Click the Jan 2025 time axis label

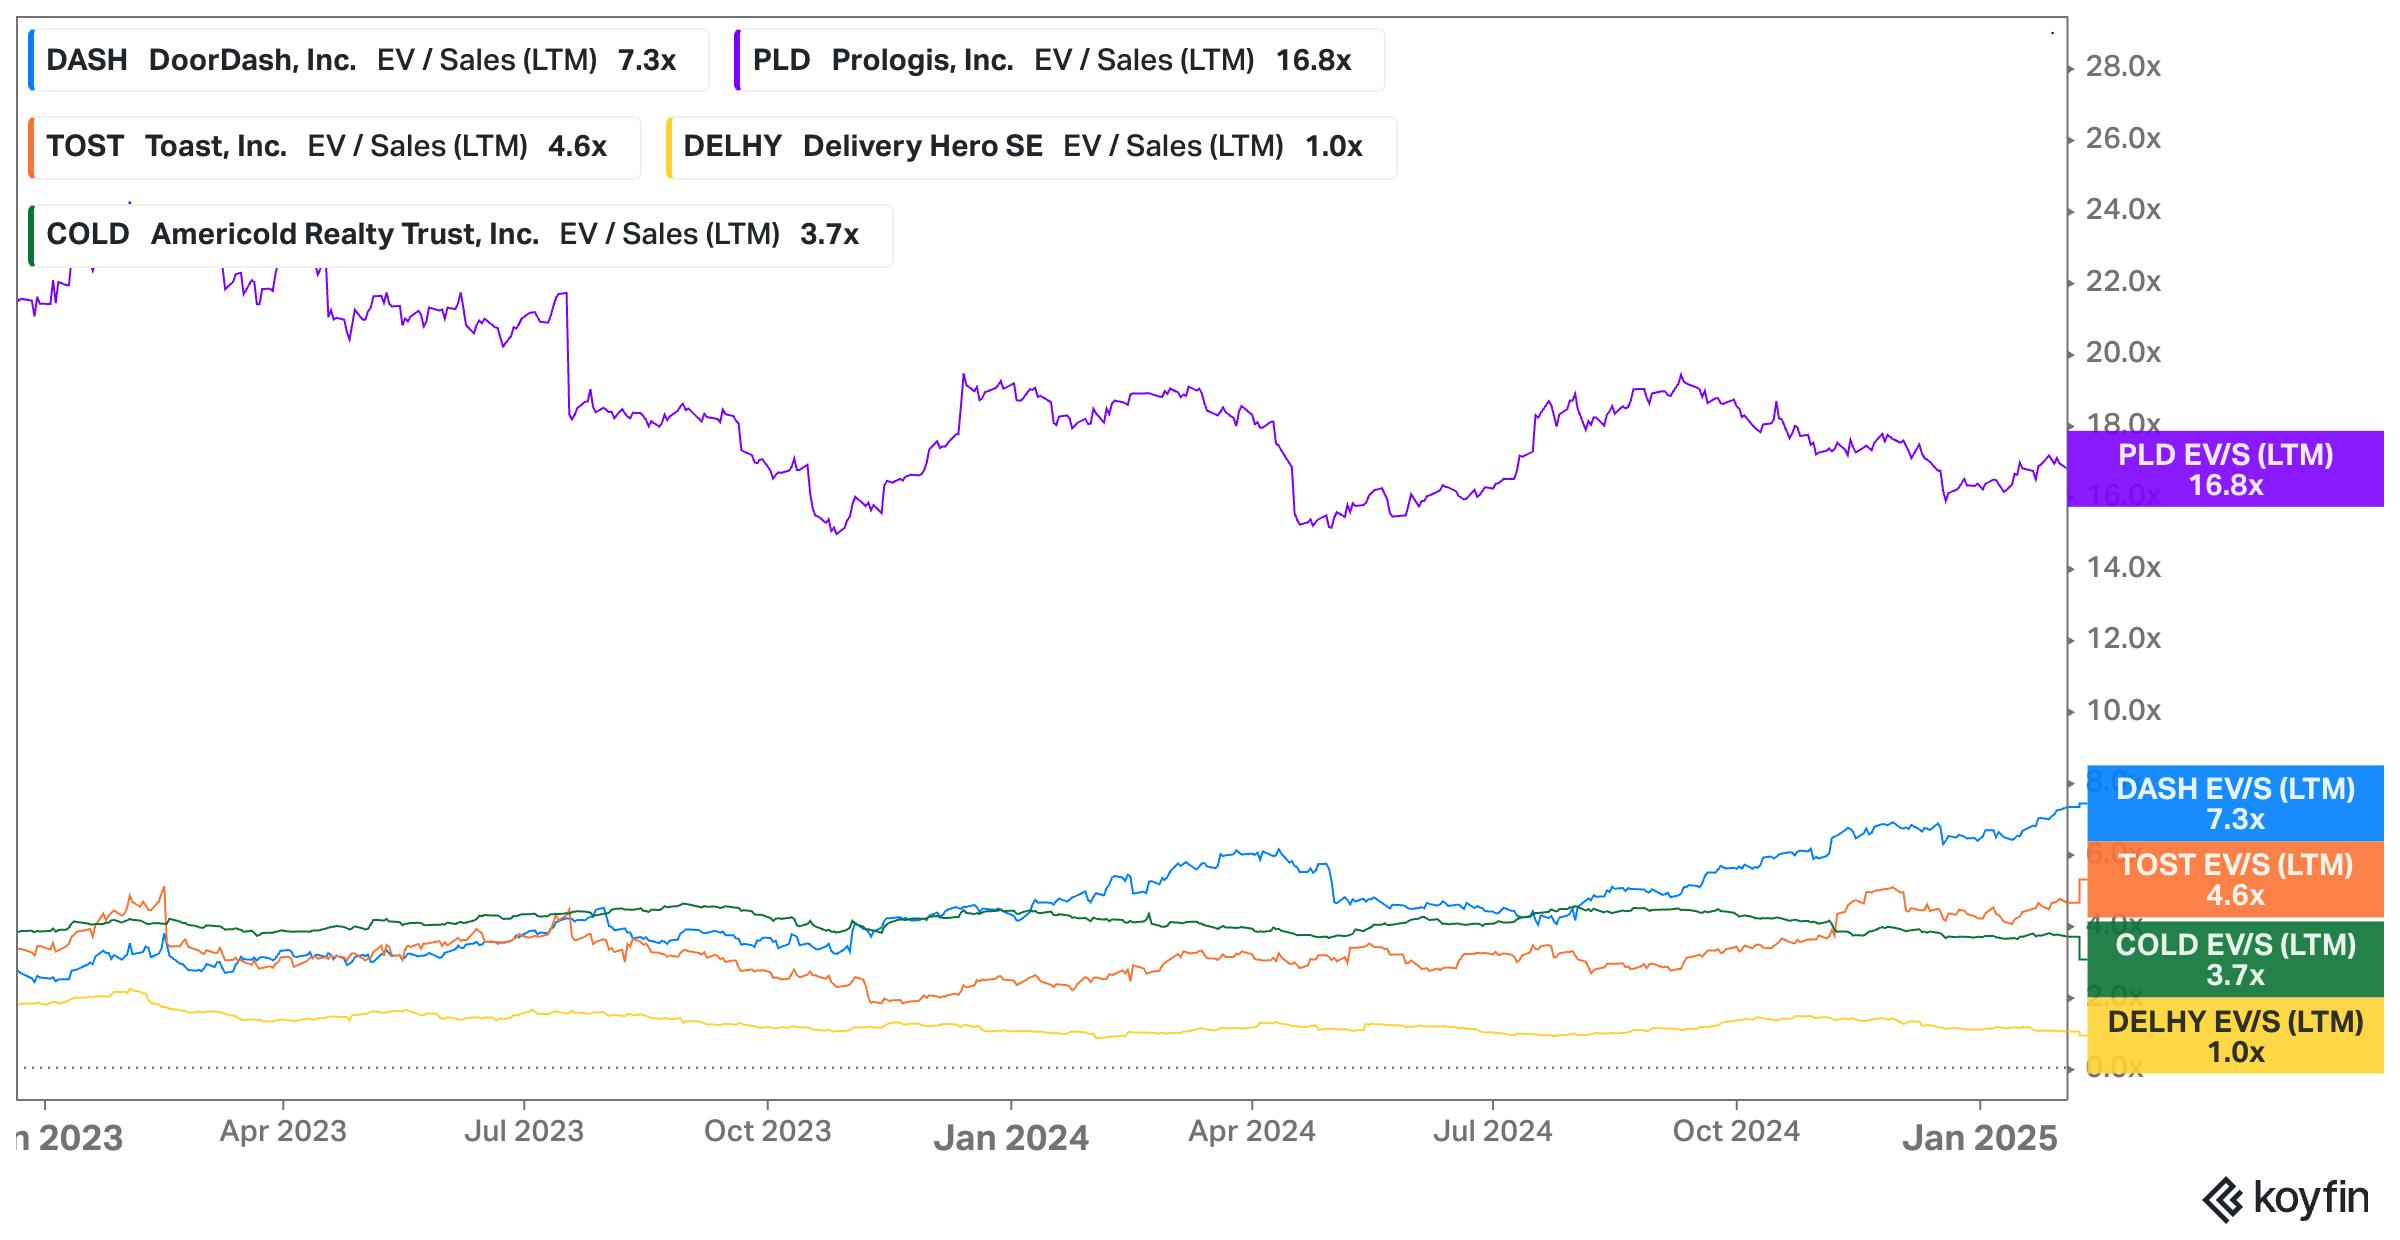click(1979, 1138)
